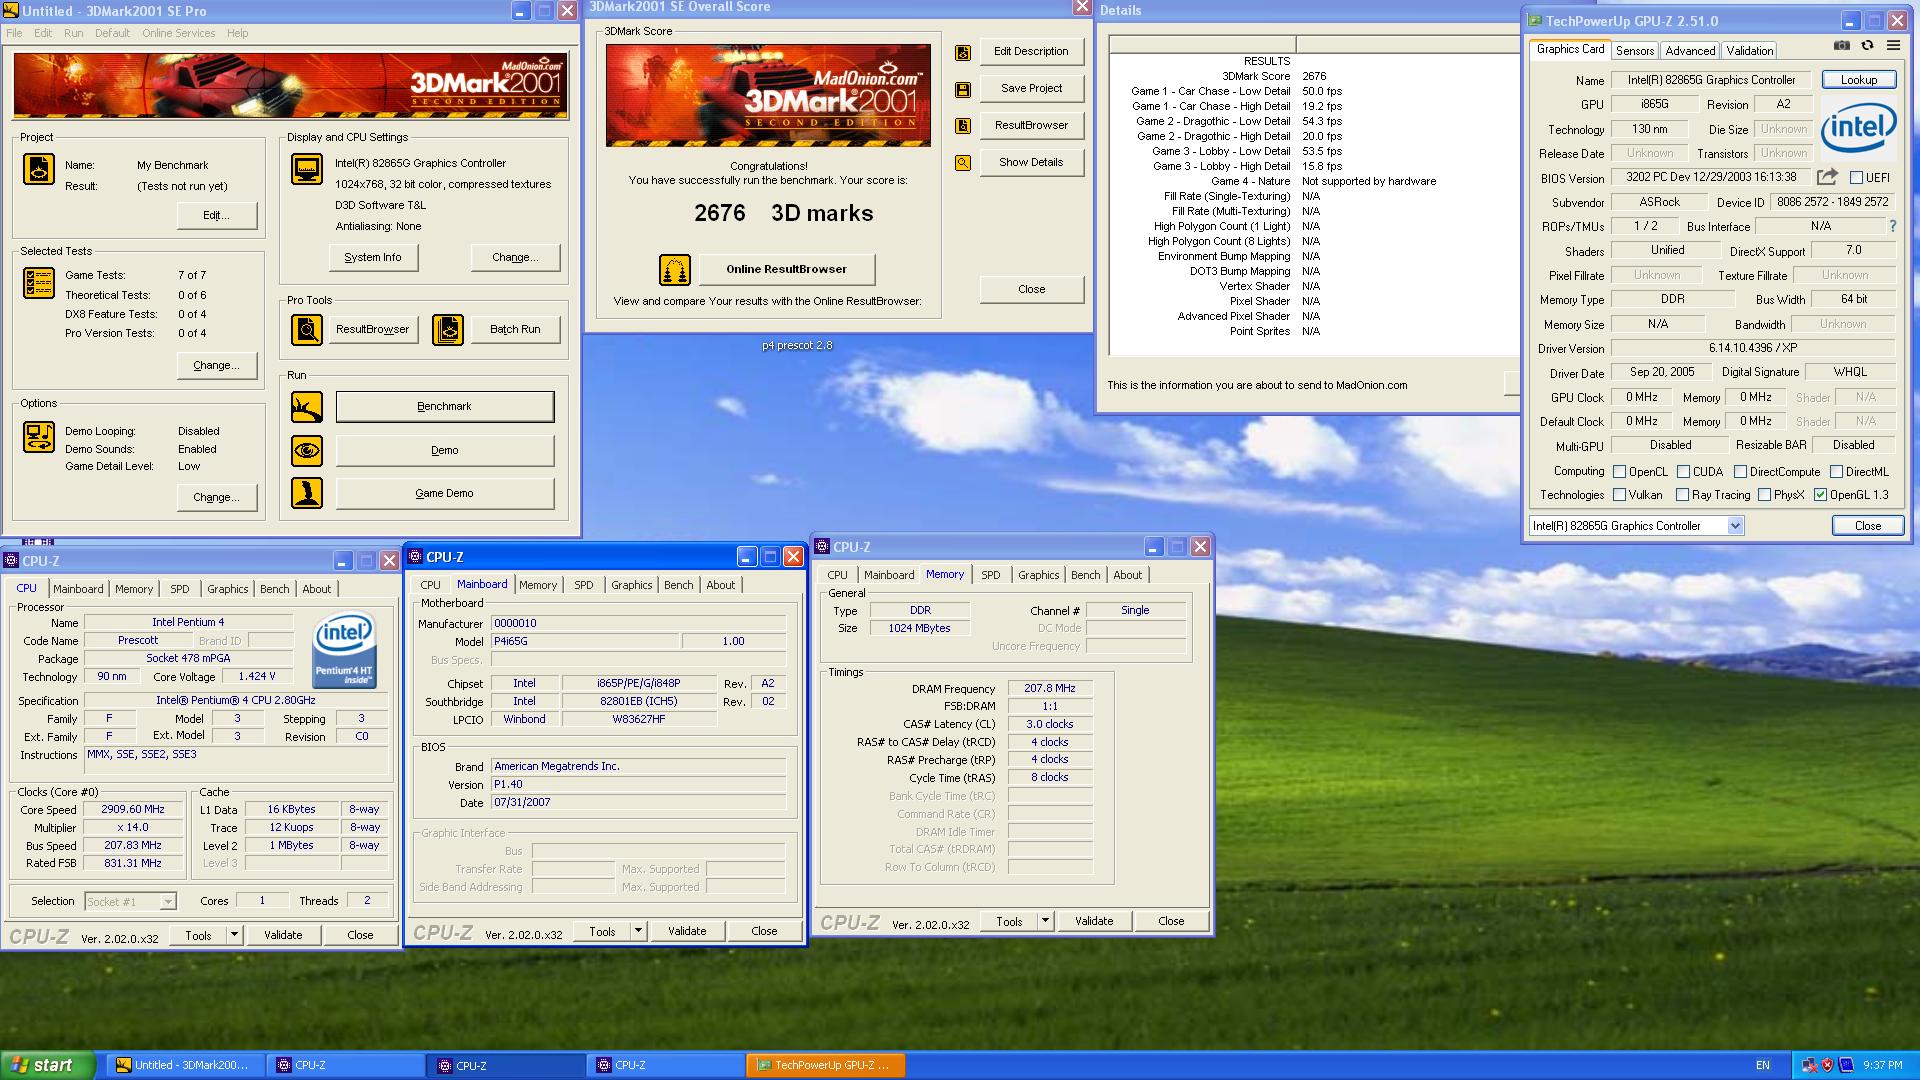Open the Run menu in 3DMark
The width and height of the screenshot is (1920, 1080).
click(74, 33)
